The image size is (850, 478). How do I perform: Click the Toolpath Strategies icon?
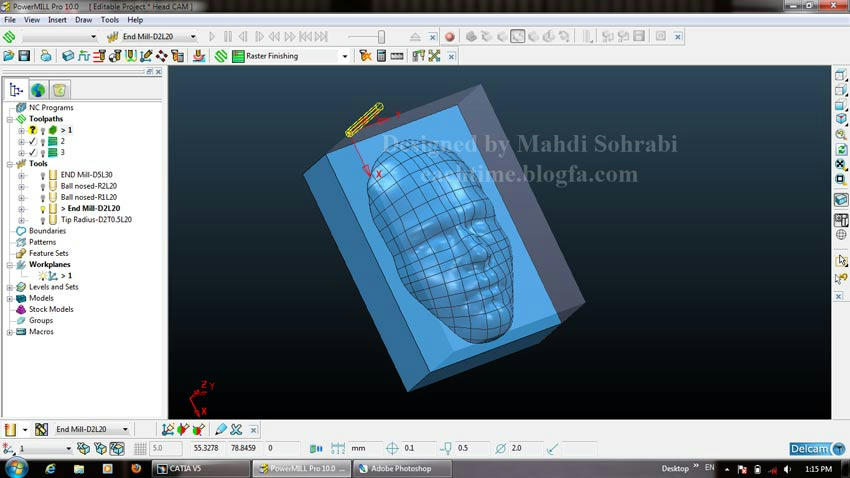click(x=221, y=56)
